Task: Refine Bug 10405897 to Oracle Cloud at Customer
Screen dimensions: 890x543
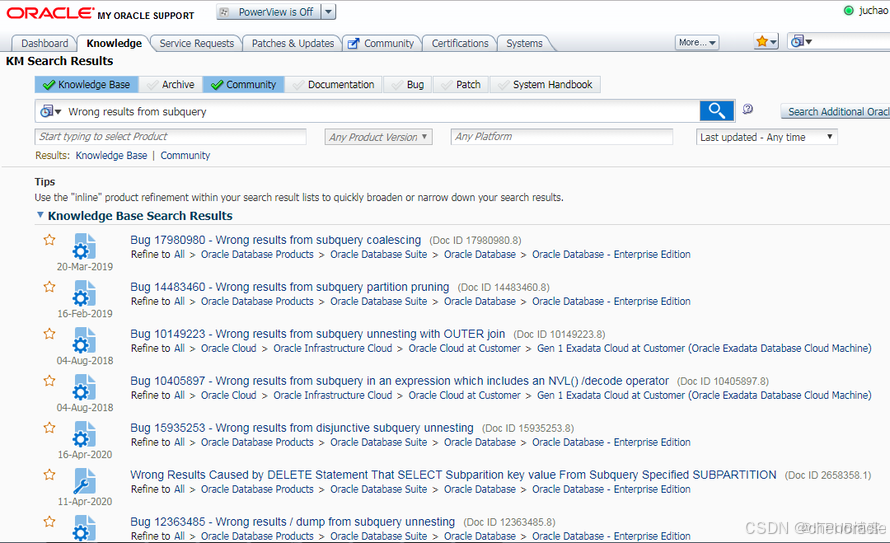Action: pyautogui.click(x=464, y=395)
